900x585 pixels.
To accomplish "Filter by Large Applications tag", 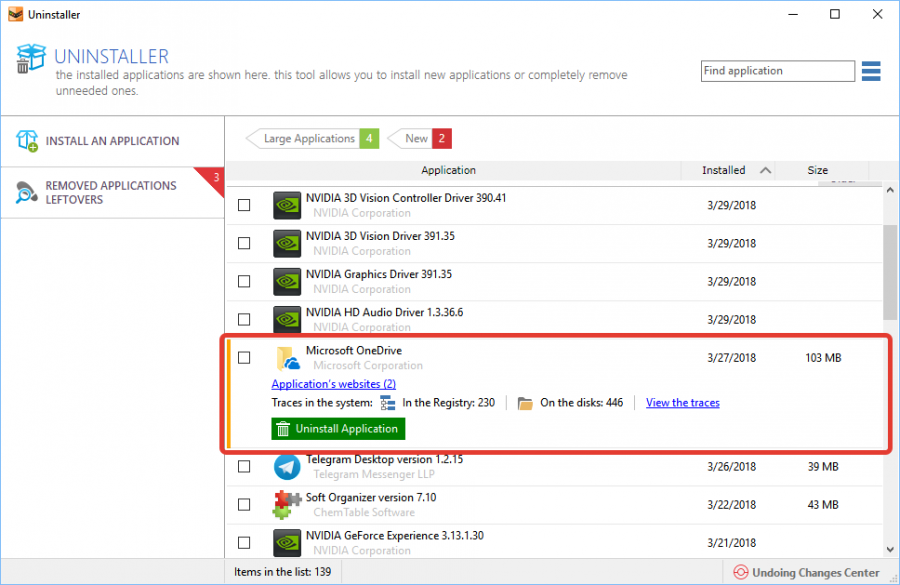I will pyautogui.click(x=312, y=138).
